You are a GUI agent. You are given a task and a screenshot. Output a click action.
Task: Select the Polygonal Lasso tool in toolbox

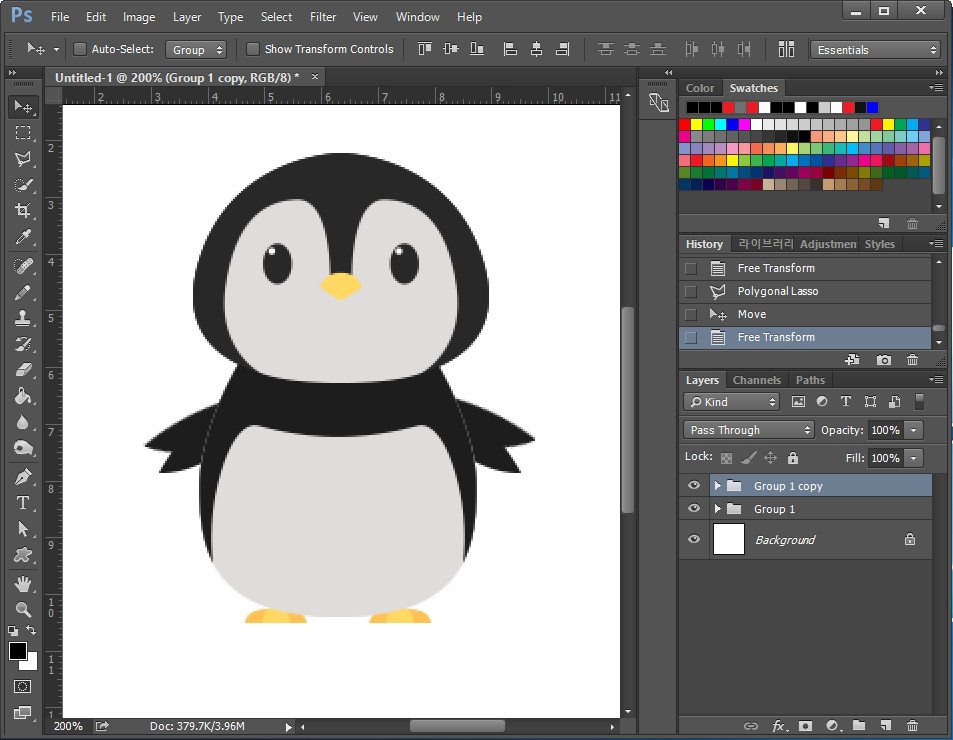(23, 159)
